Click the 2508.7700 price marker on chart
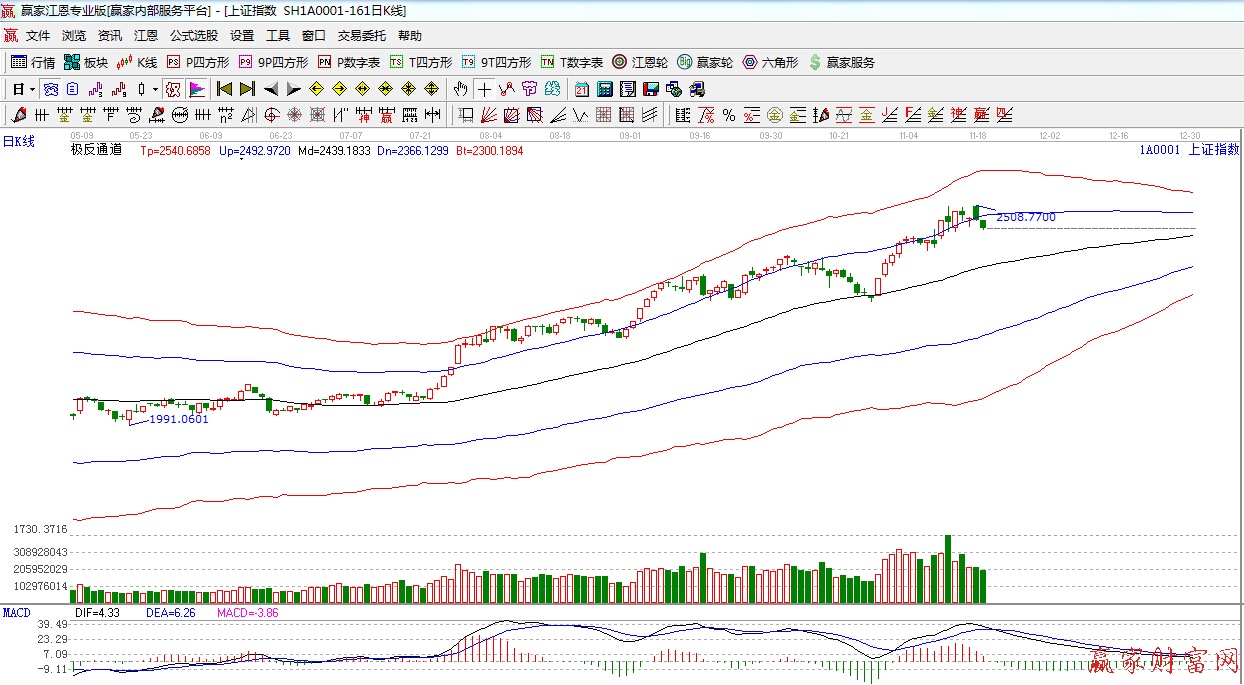The width and height of the screenshot is (1244, 685). pos(1025,217)
